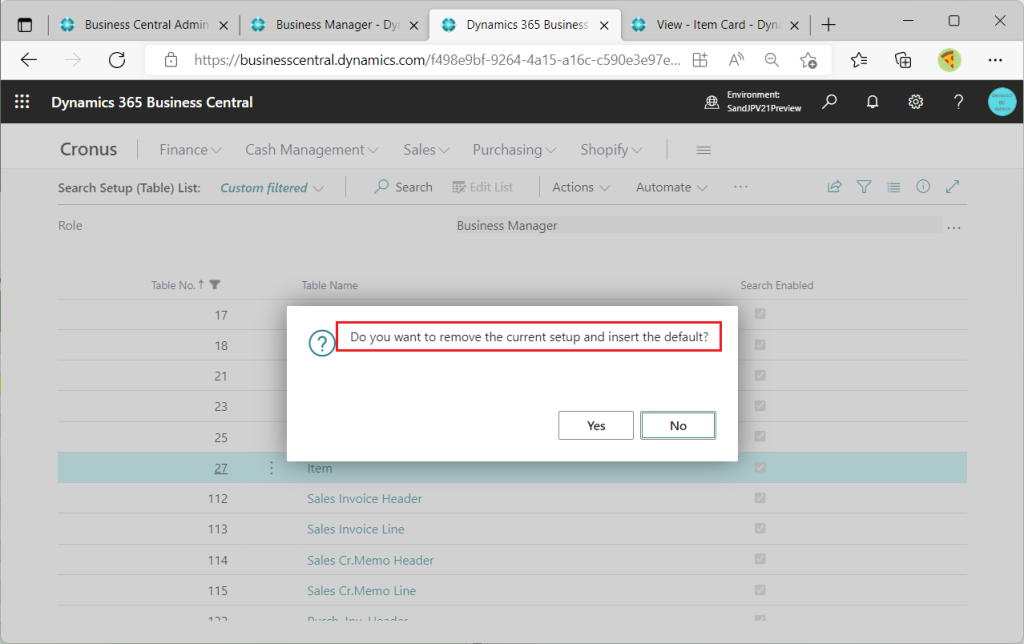Open the user account avatar
The image size is (1024, 644).
click(1002, 102)
